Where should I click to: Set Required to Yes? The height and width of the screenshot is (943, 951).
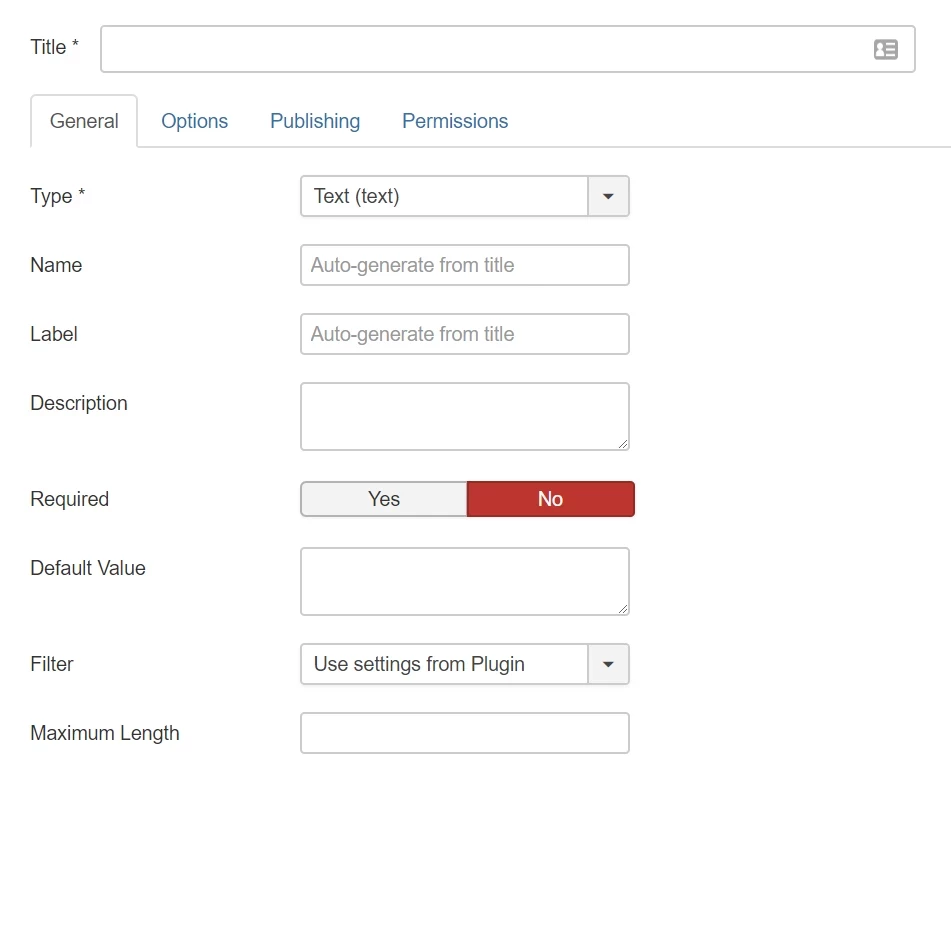(x=384, y=499)
